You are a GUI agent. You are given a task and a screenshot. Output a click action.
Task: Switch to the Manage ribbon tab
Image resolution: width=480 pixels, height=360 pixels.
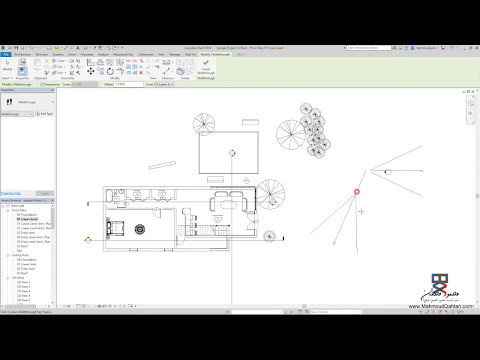[x=175, y=54]
